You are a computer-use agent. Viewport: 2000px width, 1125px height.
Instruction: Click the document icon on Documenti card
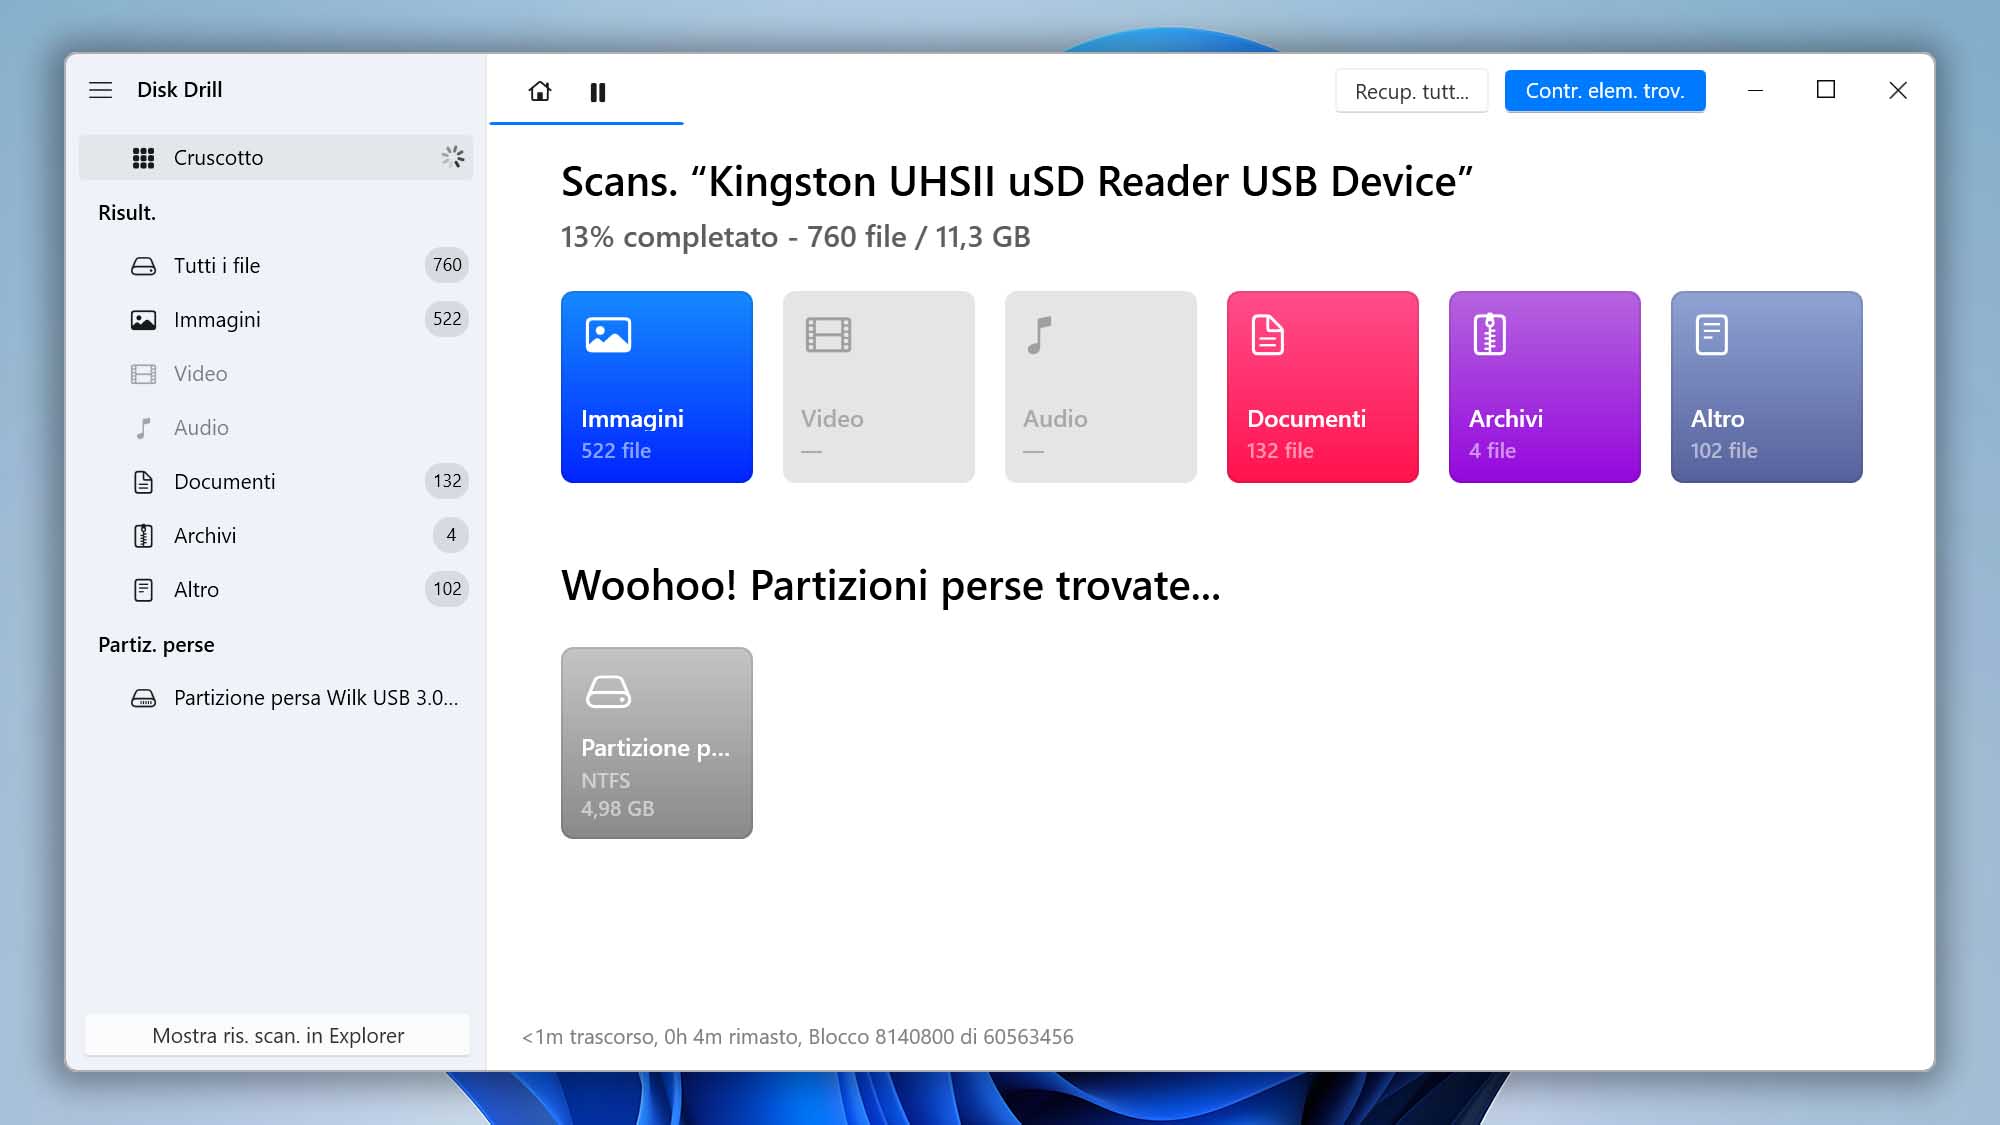pyautogui.click(x=1268, y=335)
